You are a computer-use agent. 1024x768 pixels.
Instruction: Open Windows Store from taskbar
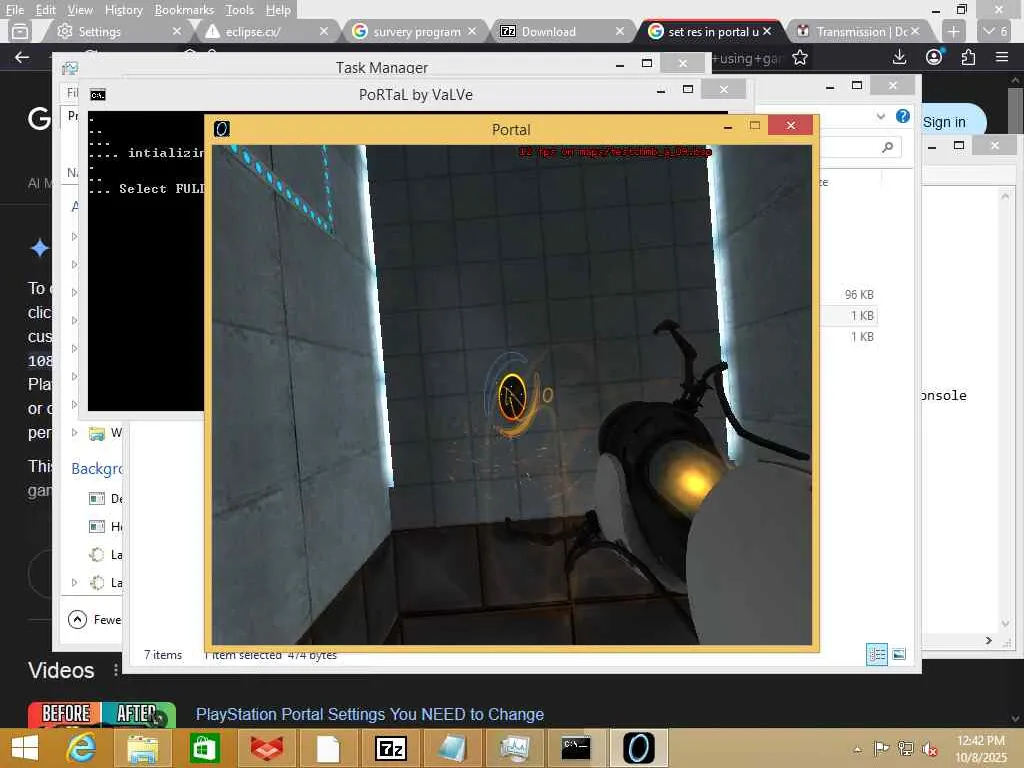click(x=204, y=748)
